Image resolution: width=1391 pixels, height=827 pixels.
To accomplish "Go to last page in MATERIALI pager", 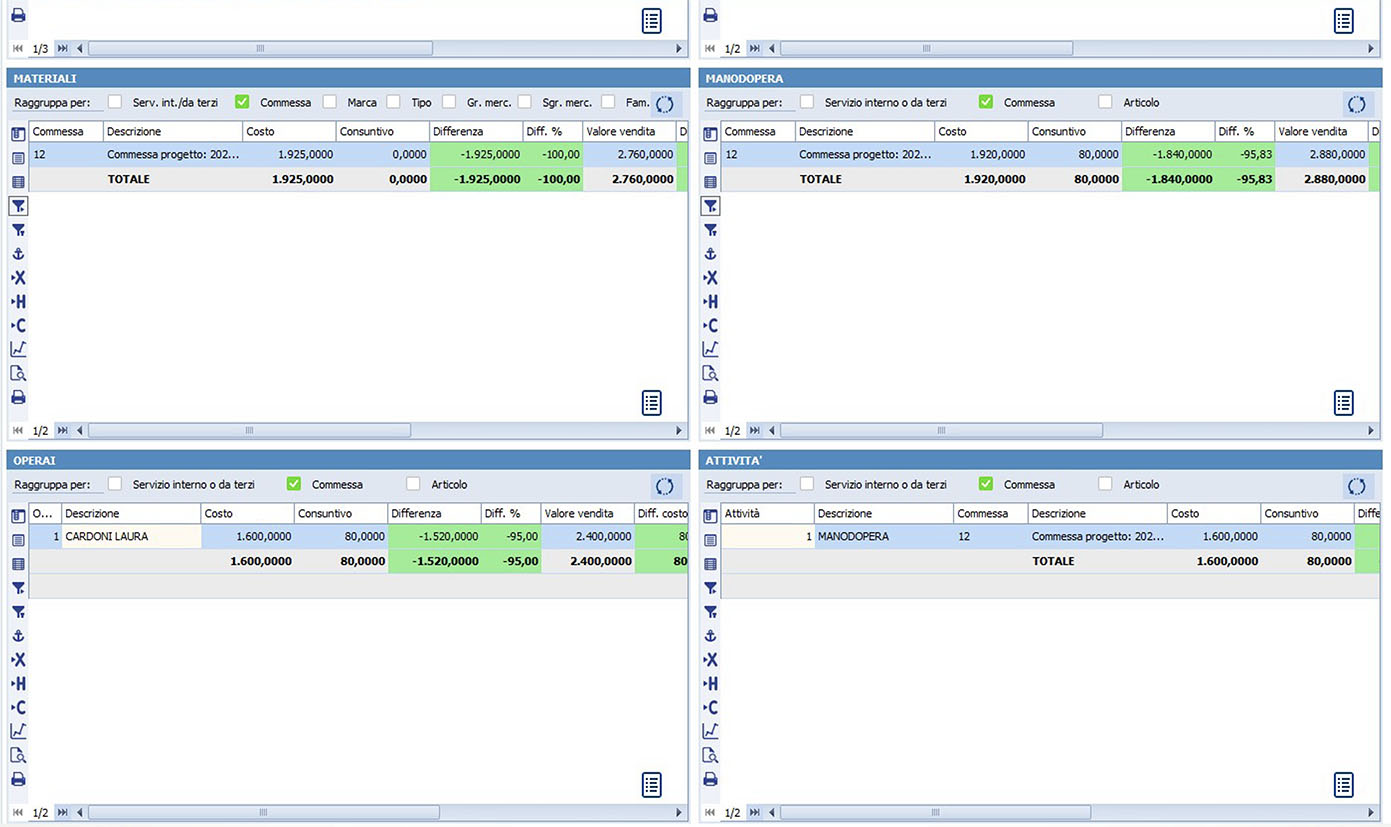I will 62,431.
